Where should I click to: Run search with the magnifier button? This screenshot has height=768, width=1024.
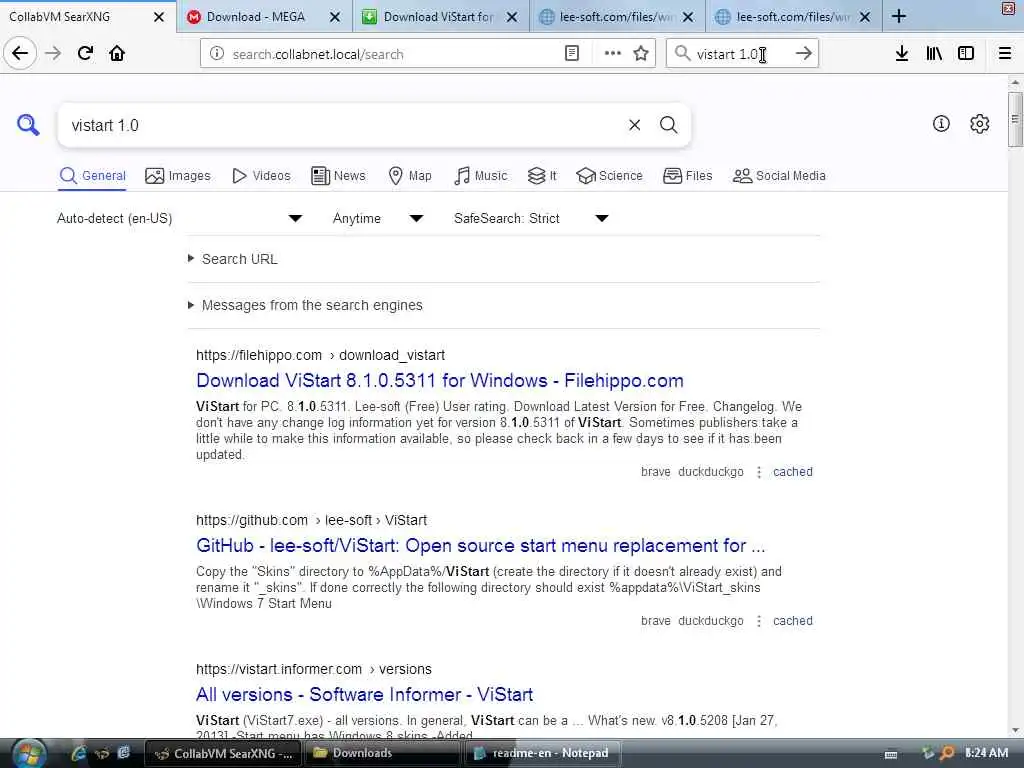coord(668,125)
